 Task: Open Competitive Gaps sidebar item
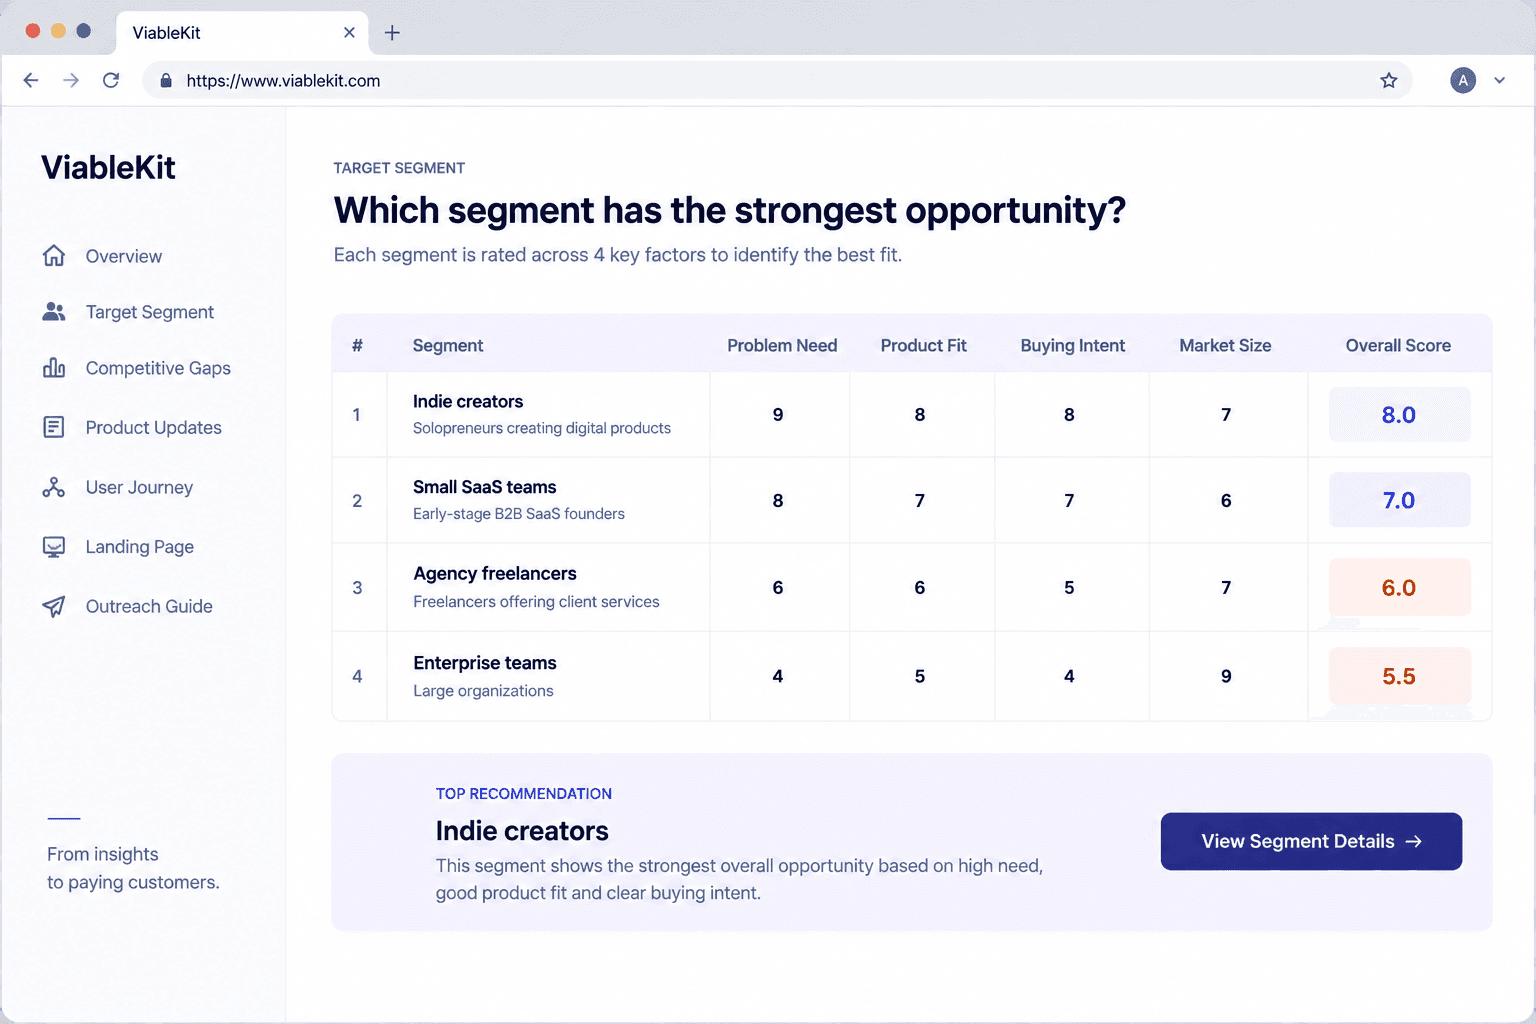tap(158, 368)
